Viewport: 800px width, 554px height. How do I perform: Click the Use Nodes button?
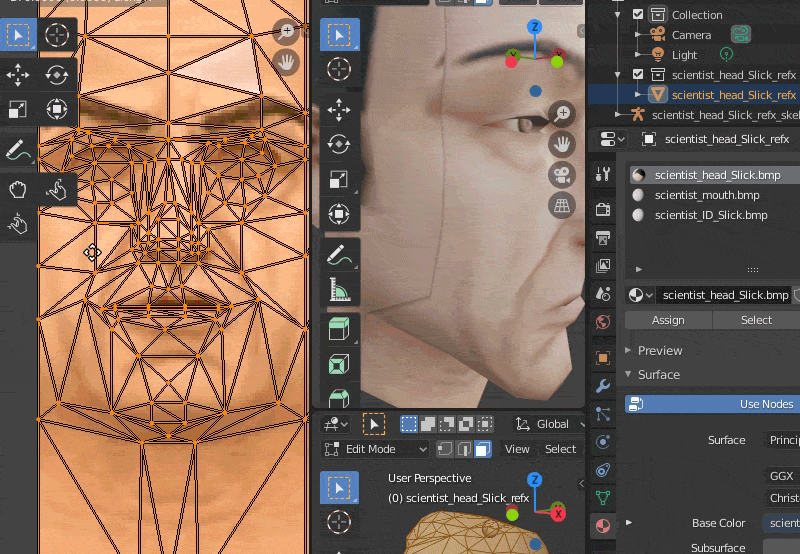point(712,404)
